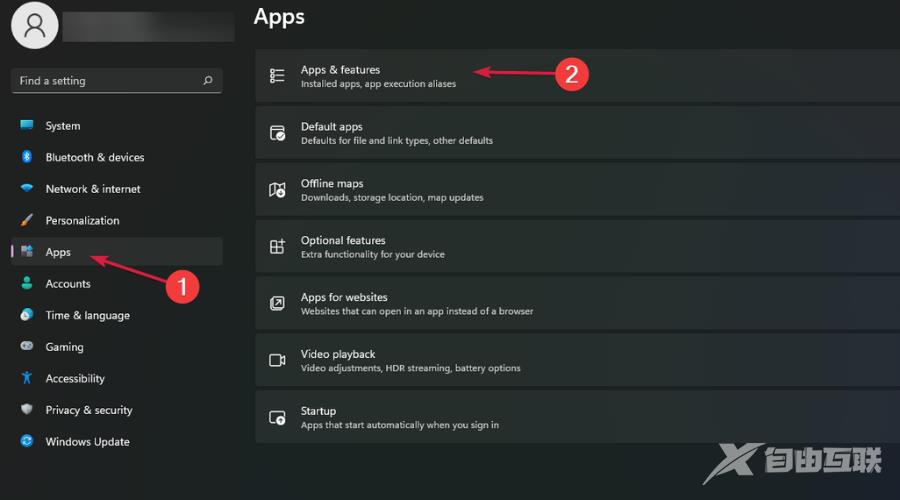Click the Apps for websites icon
900x500 pixels.
pos(277,303)
